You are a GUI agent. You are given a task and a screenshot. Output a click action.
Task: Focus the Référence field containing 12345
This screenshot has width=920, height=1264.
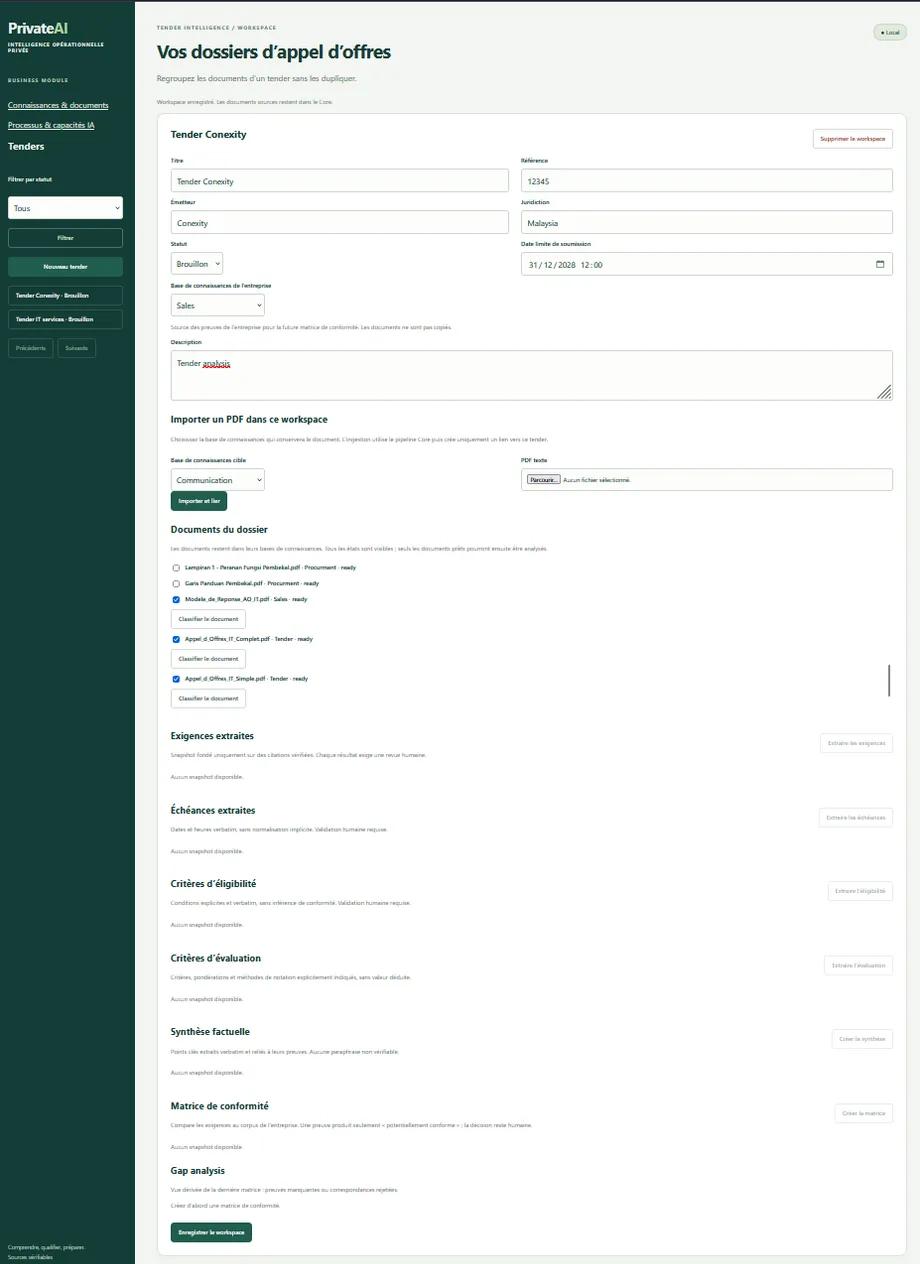707,180
